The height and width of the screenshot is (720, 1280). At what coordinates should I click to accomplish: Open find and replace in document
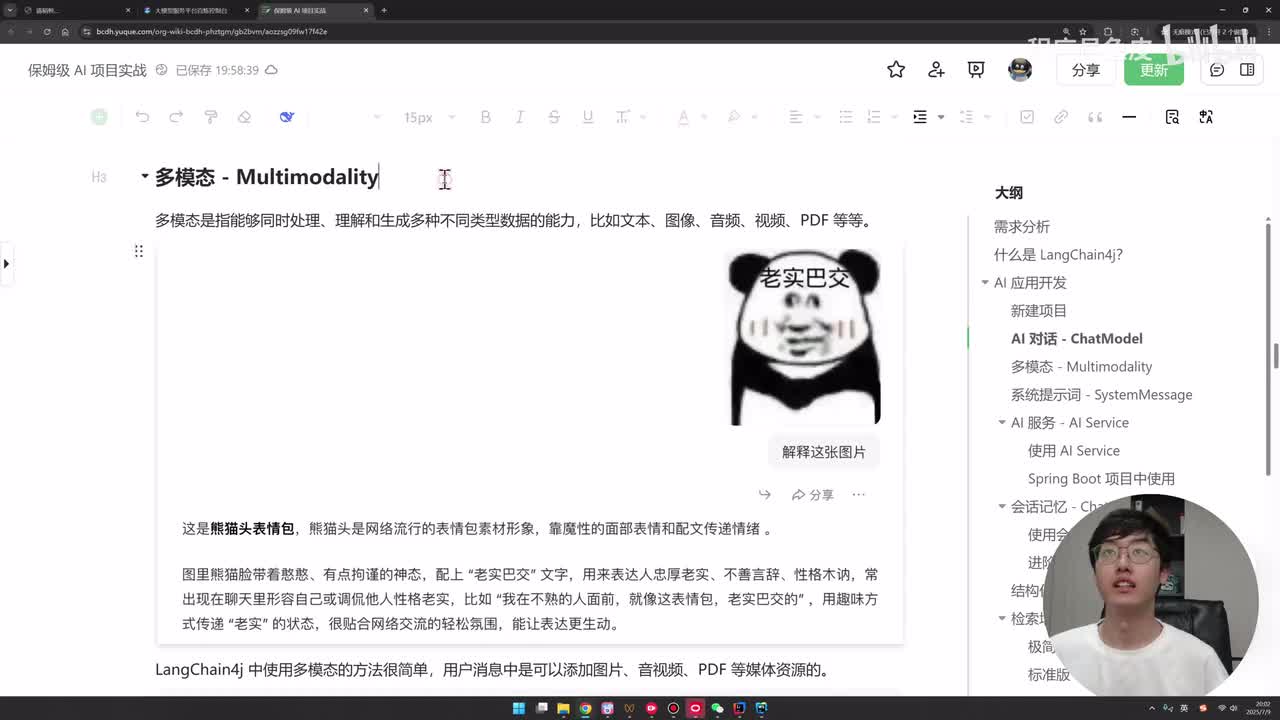coord(1172,117)
